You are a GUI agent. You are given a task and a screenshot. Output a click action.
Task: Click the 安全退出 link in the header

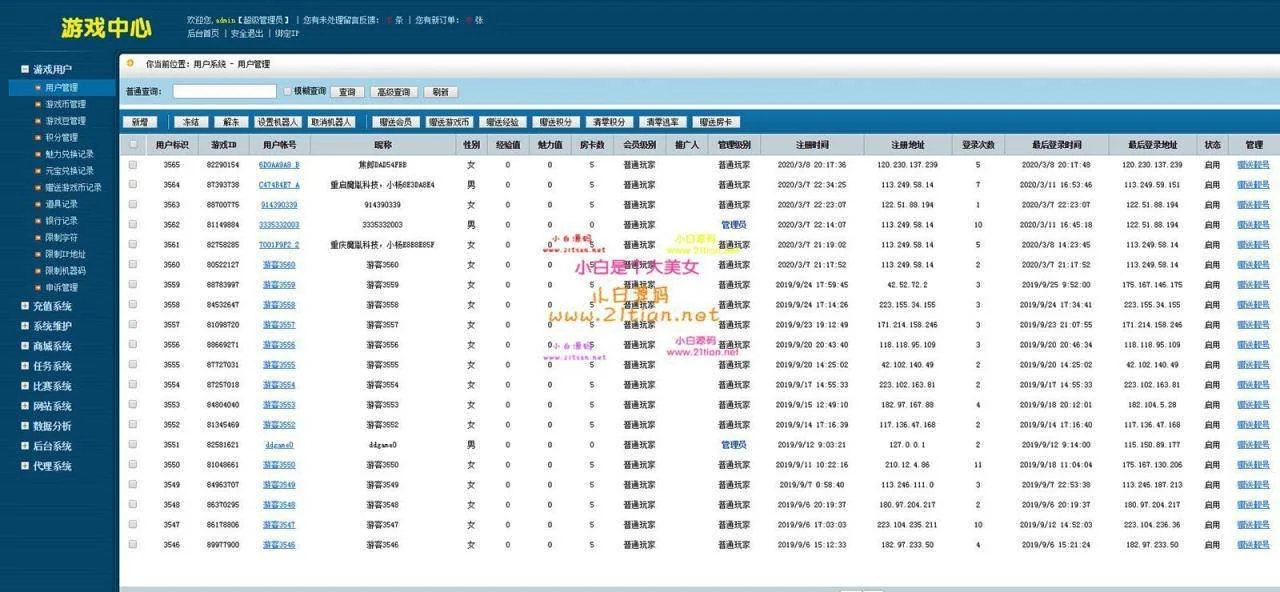pos(247,33)
